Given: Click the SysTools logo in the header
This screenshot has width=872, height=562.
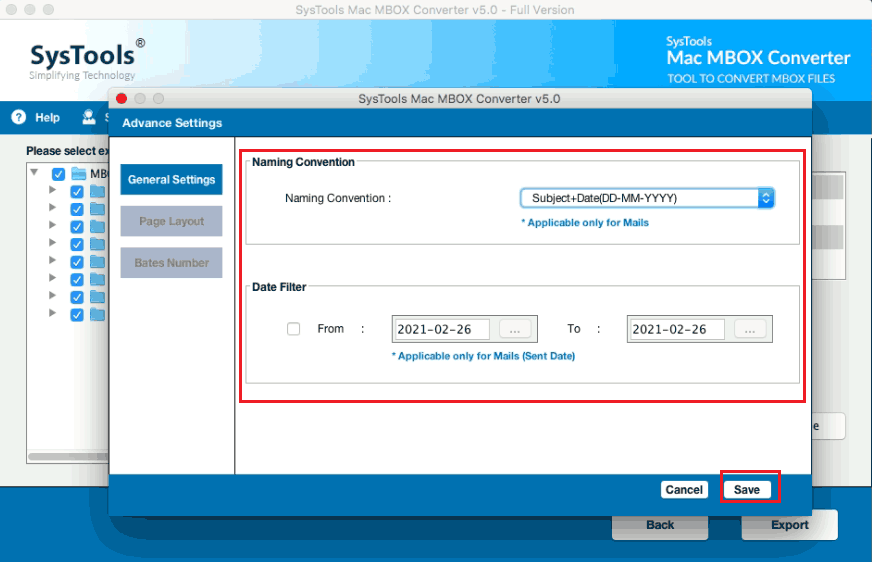Looking at the screenshot, I should click(x=87, y=59).
